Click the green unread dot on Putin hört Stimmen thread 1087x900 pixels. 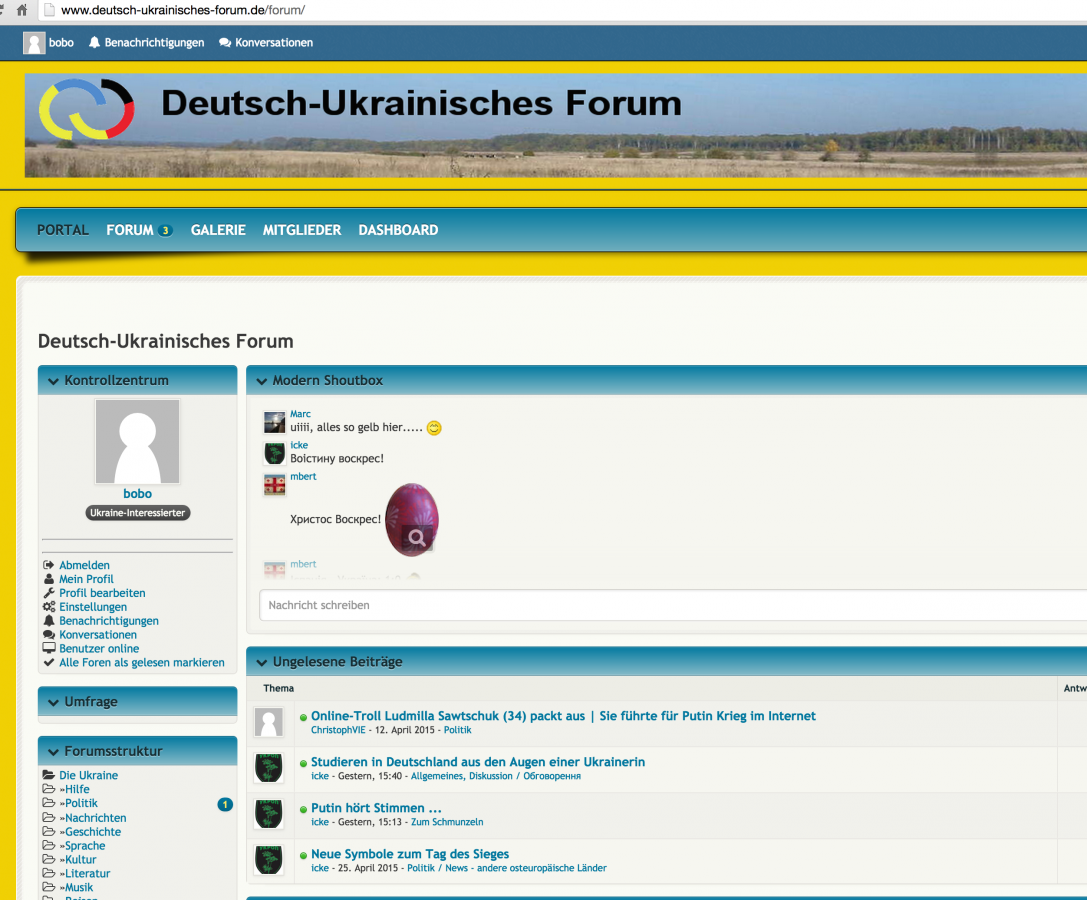pyautogui.click(x=303, y=809)
